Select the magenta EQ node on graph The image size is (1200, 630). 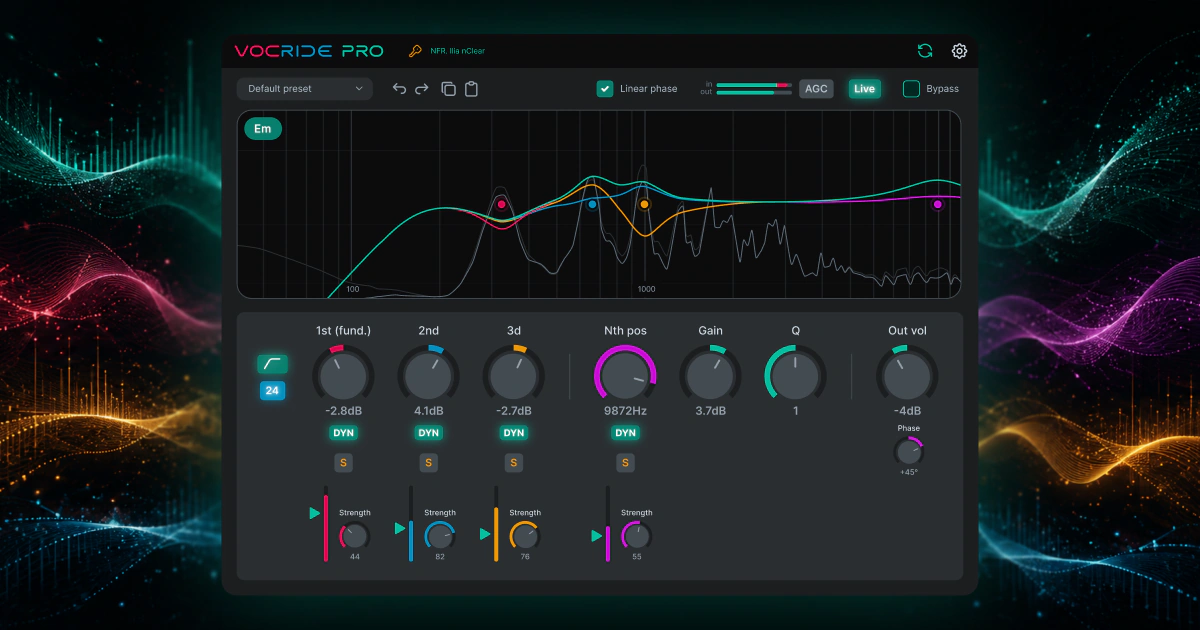pyautogui.click(x=938, y=204)
